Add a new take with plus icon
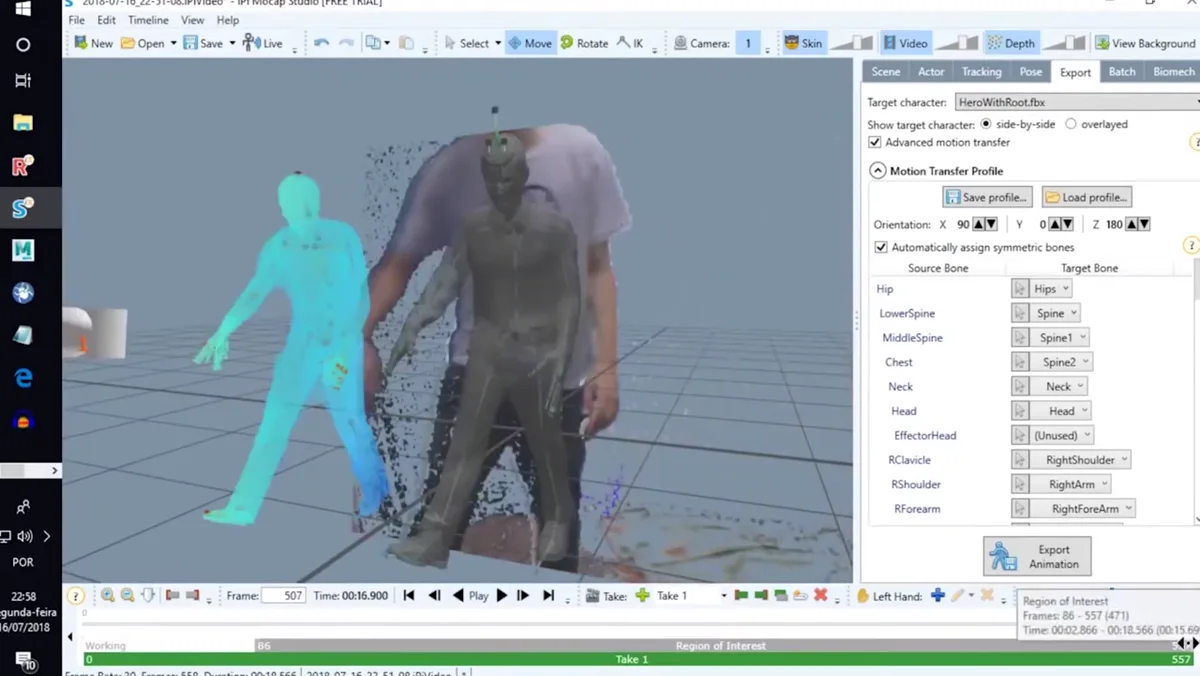Image resolution: width=1200 pixels, height=676 pixels. click(642, 595)
